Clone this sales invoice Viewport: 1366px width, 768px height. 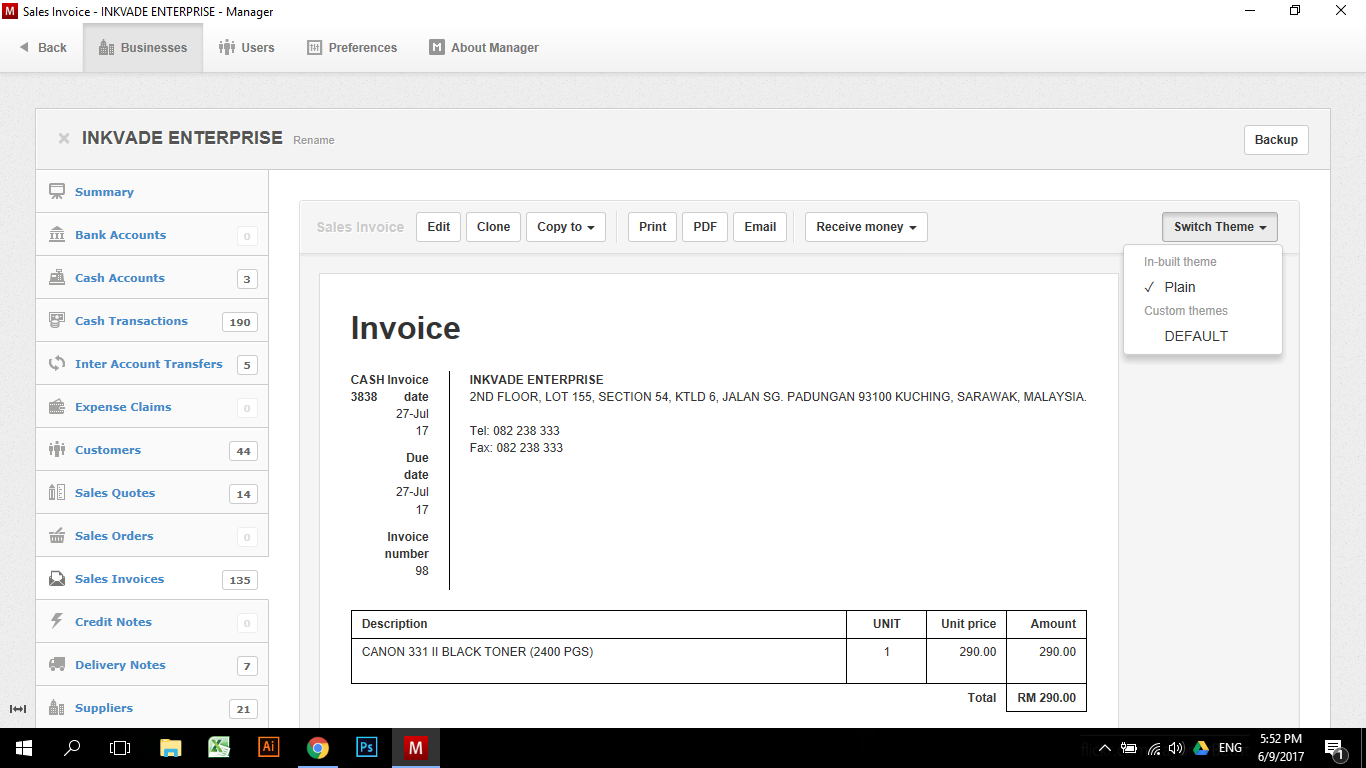(494, 227)
